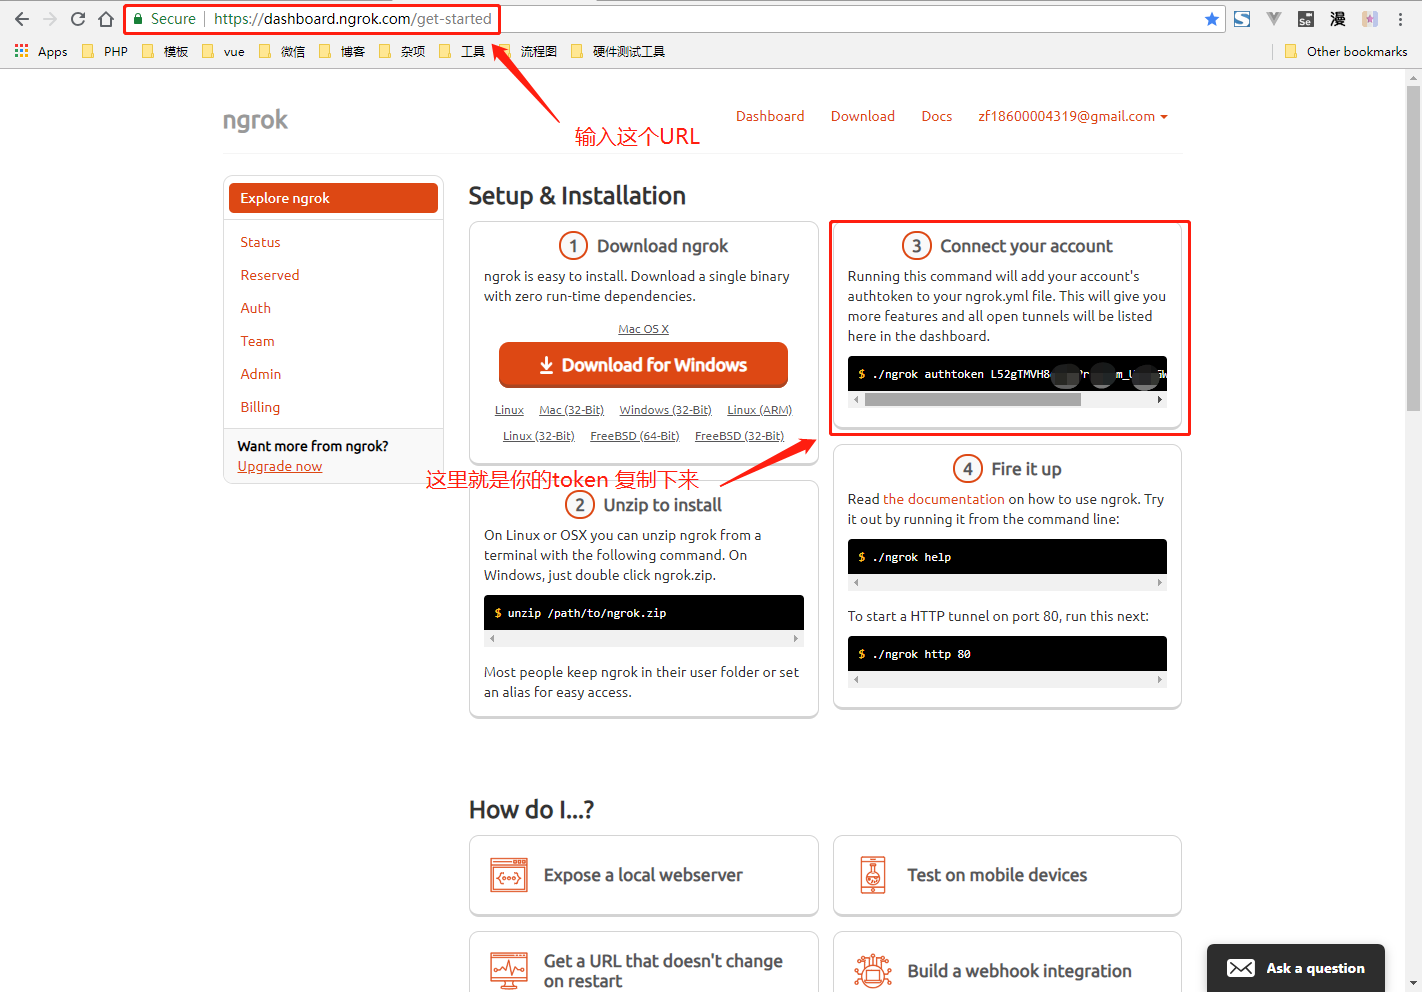Click the Build a webhook integration icon

click(x=873, y=971)
